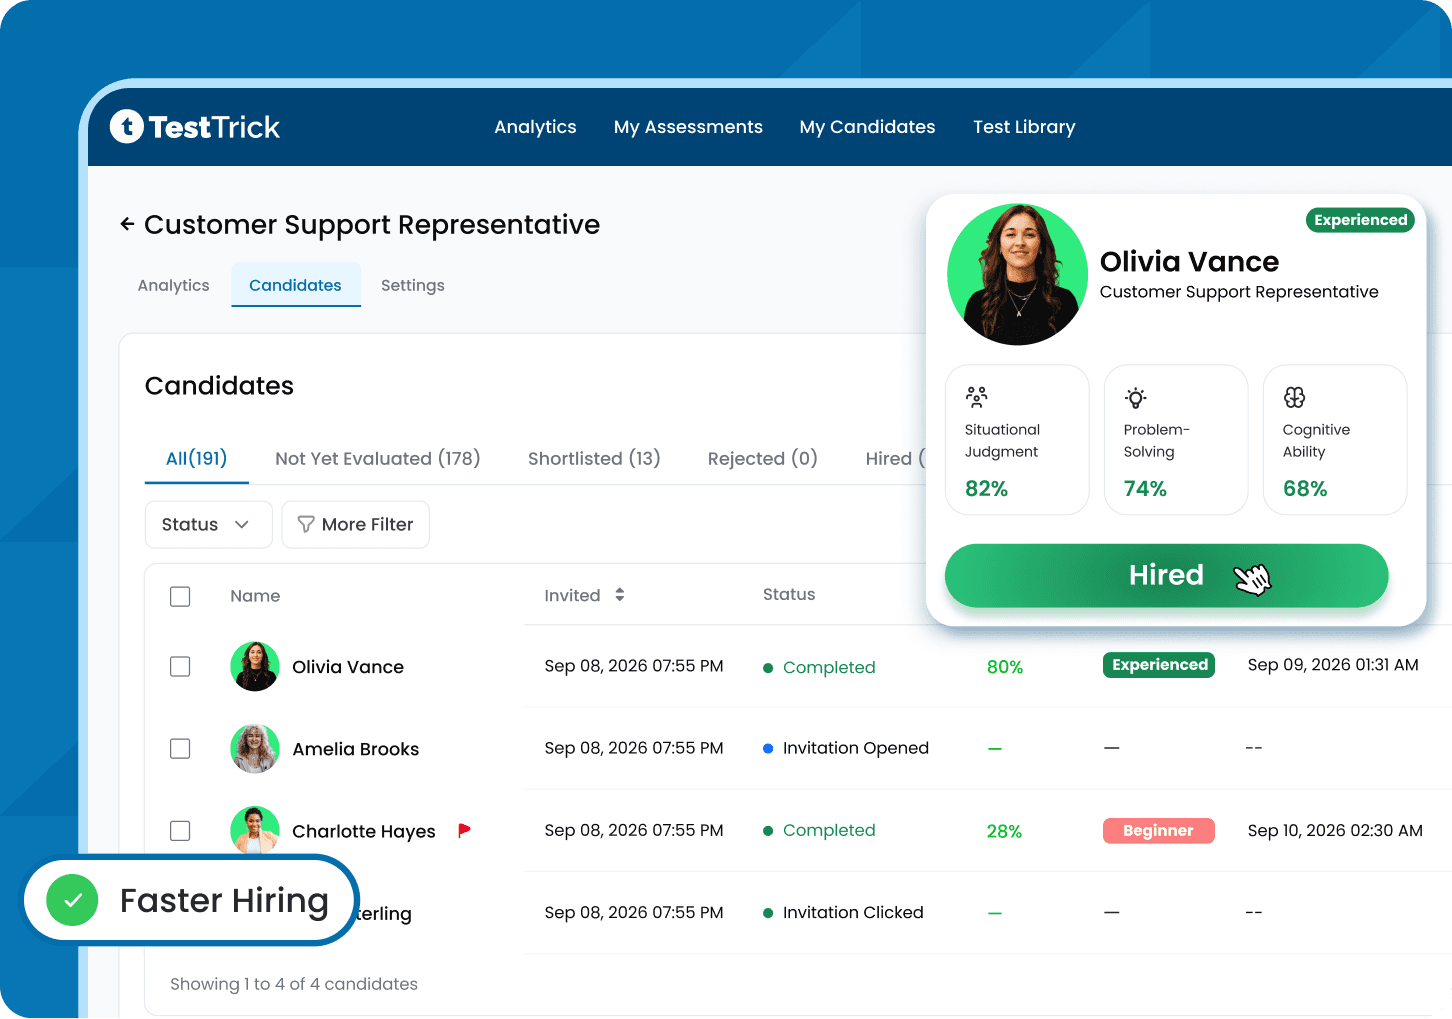Click Olivia Vance's avatar in the table row
The height and width of the screenshot is (1019, 1452).
tap(255, 666)
